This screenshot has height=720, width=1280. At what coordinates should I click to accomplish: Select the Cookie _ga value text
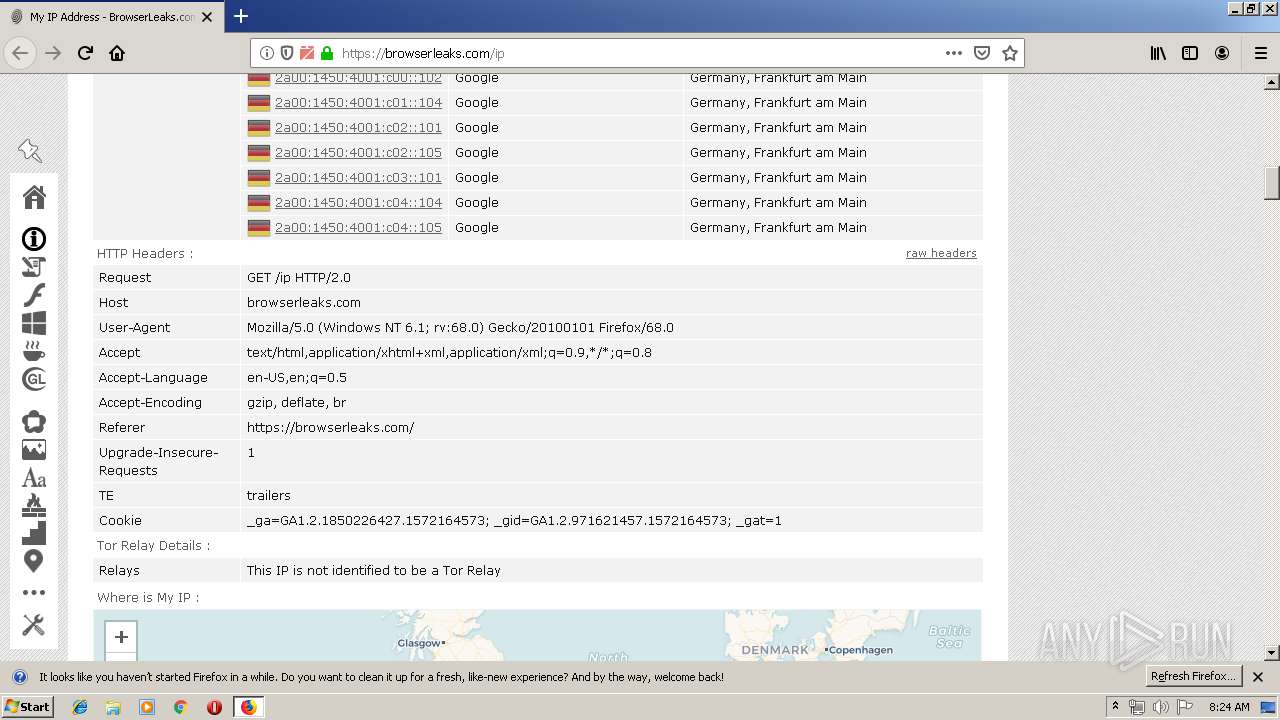(514, 520)
